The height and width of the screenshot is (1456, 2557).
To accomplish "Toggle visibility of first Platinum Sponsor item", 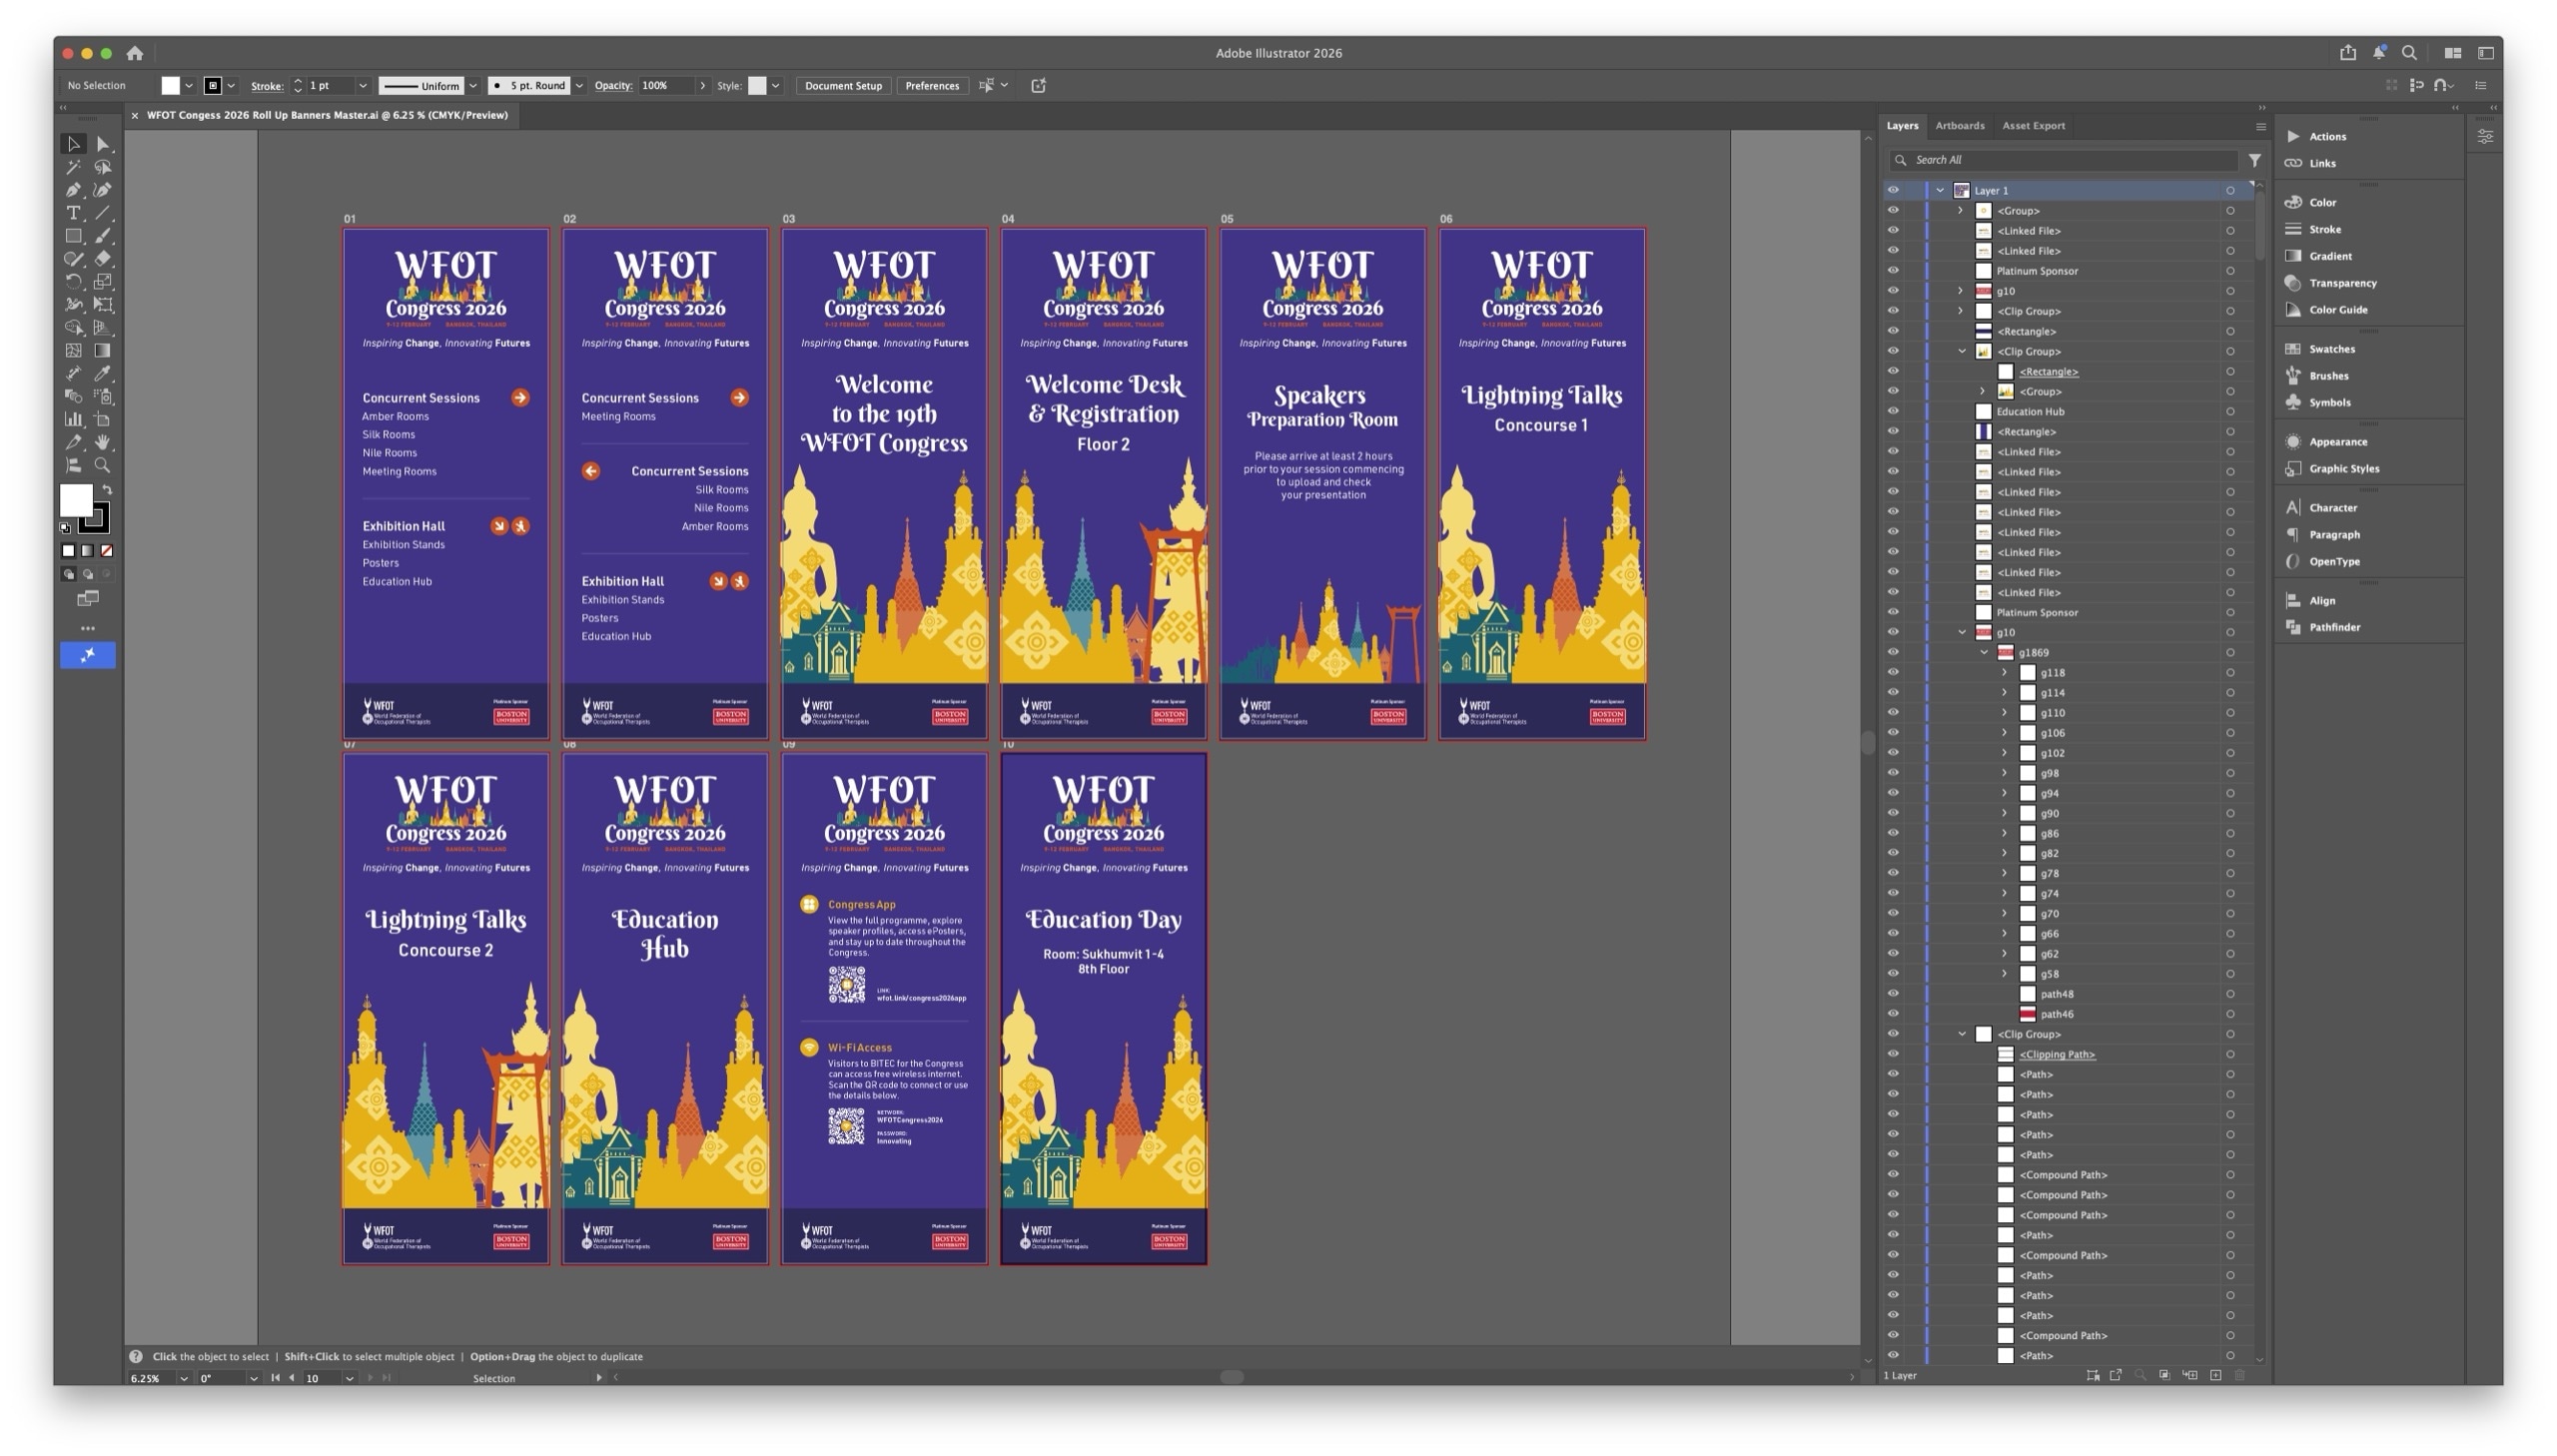I will click(x=1892, y=271).
